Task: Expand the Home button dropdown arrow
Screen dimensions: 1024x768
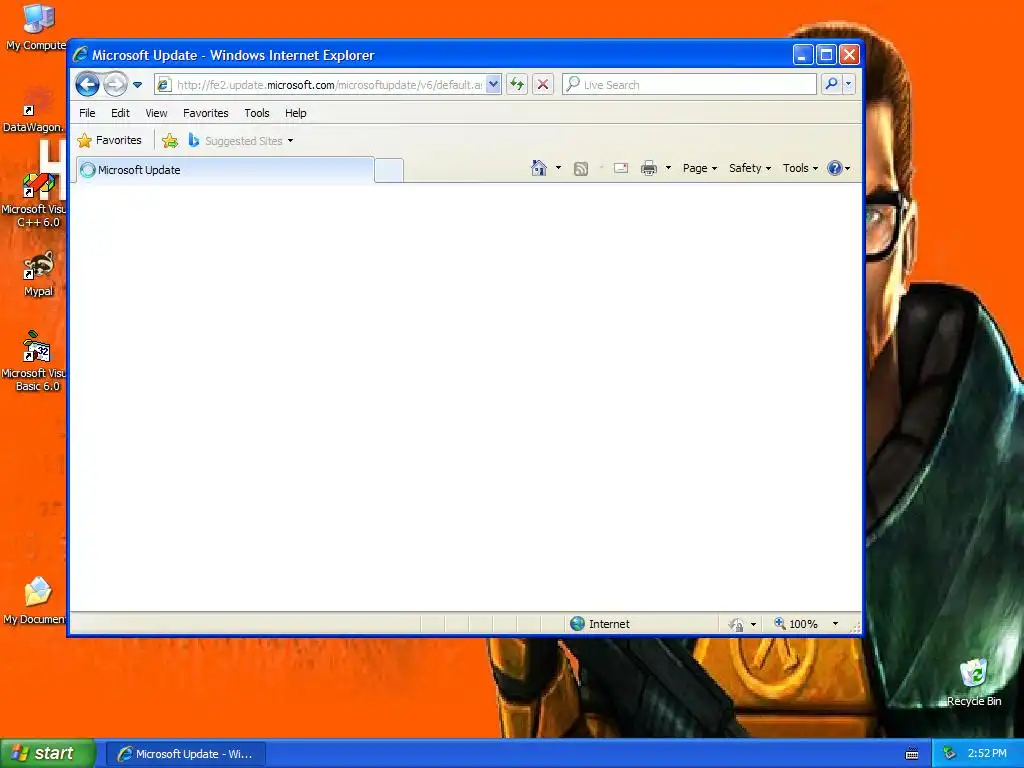Action: 558,168
